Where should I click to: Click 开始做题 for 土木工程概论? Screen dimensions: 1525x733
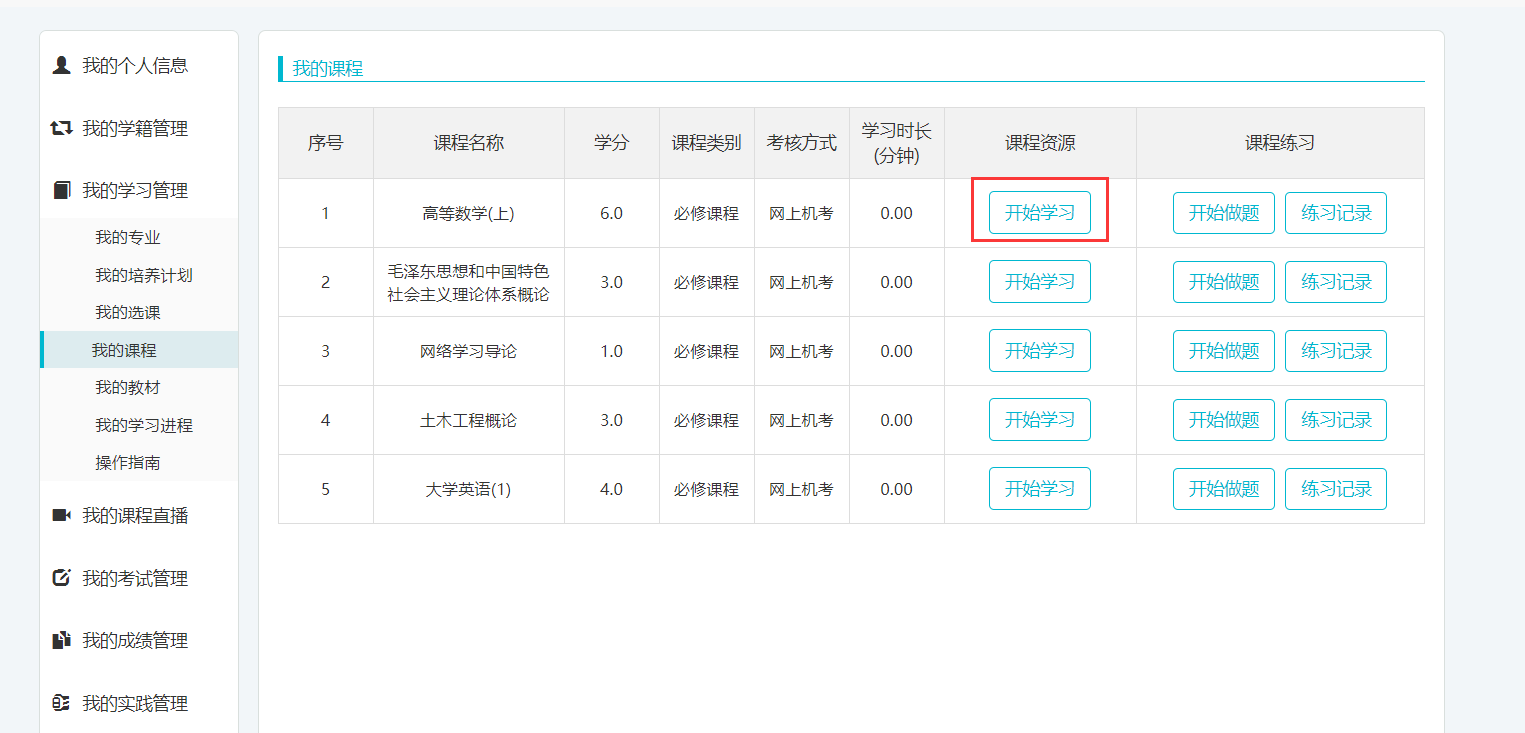pyautogui.click(x=1224, y=420)
